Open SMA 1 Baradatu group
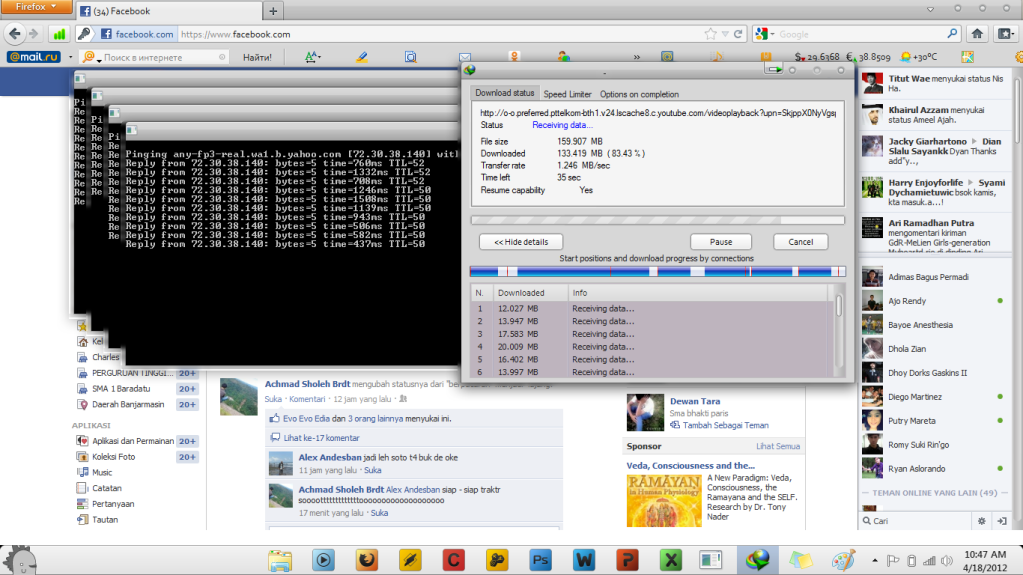The height and width of the screenshot is (575, 1023). tap(121, 388)
